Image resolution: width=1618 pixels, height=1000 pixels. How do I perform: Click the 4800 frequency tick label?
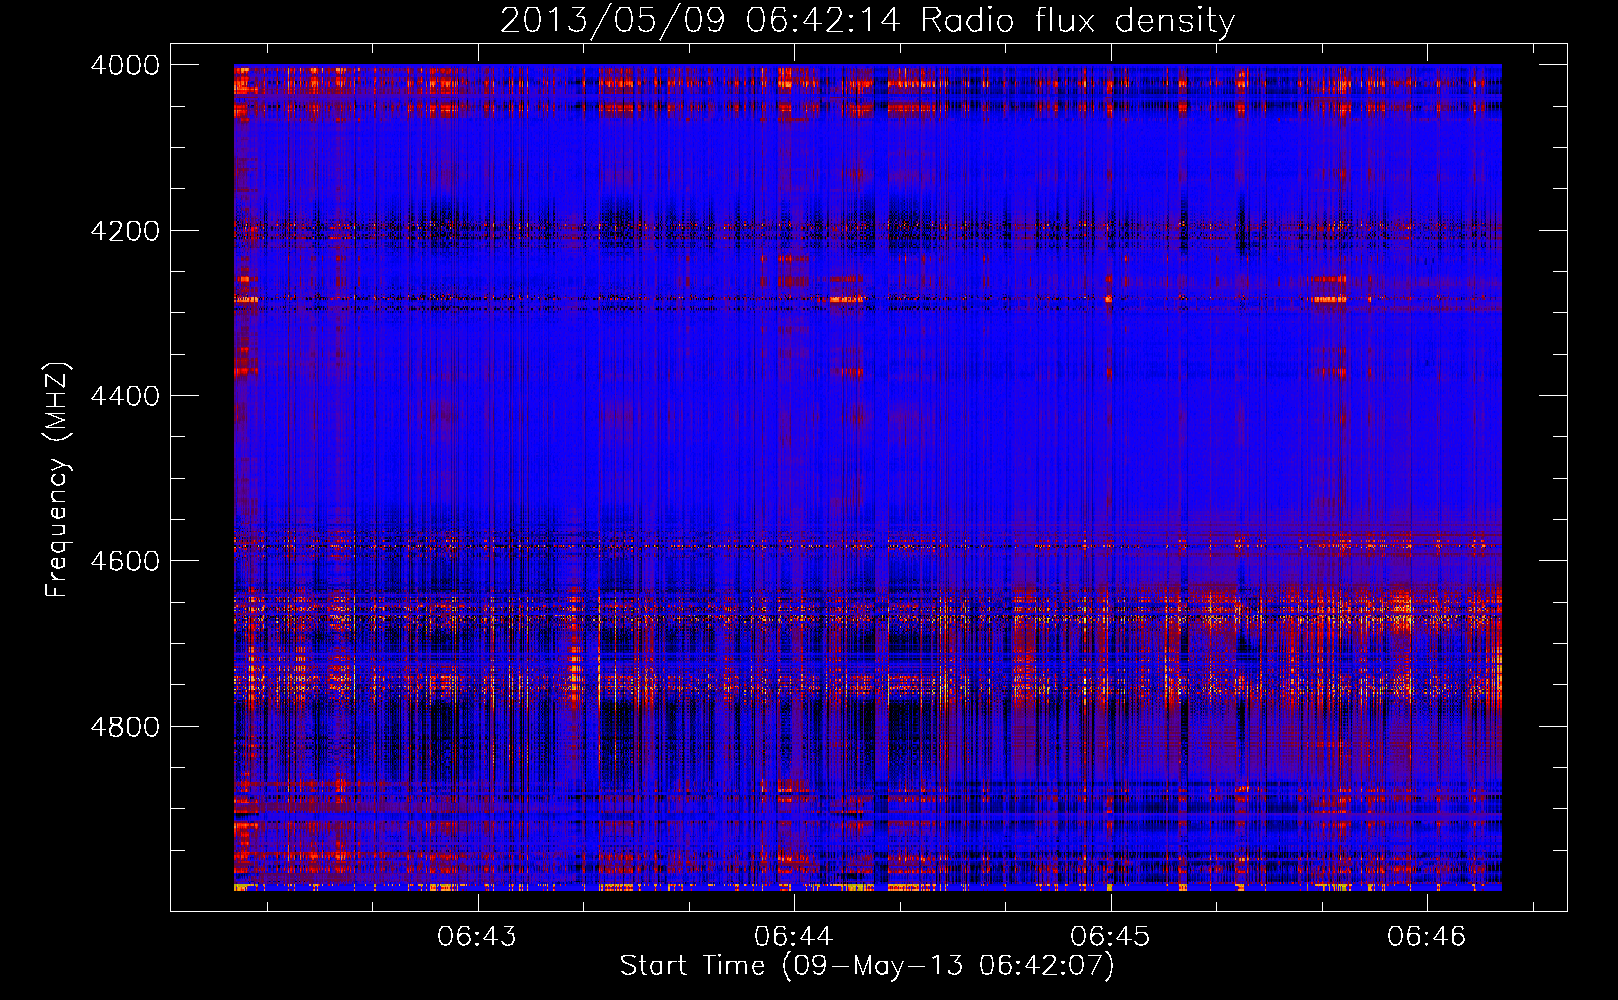(125, 727)
